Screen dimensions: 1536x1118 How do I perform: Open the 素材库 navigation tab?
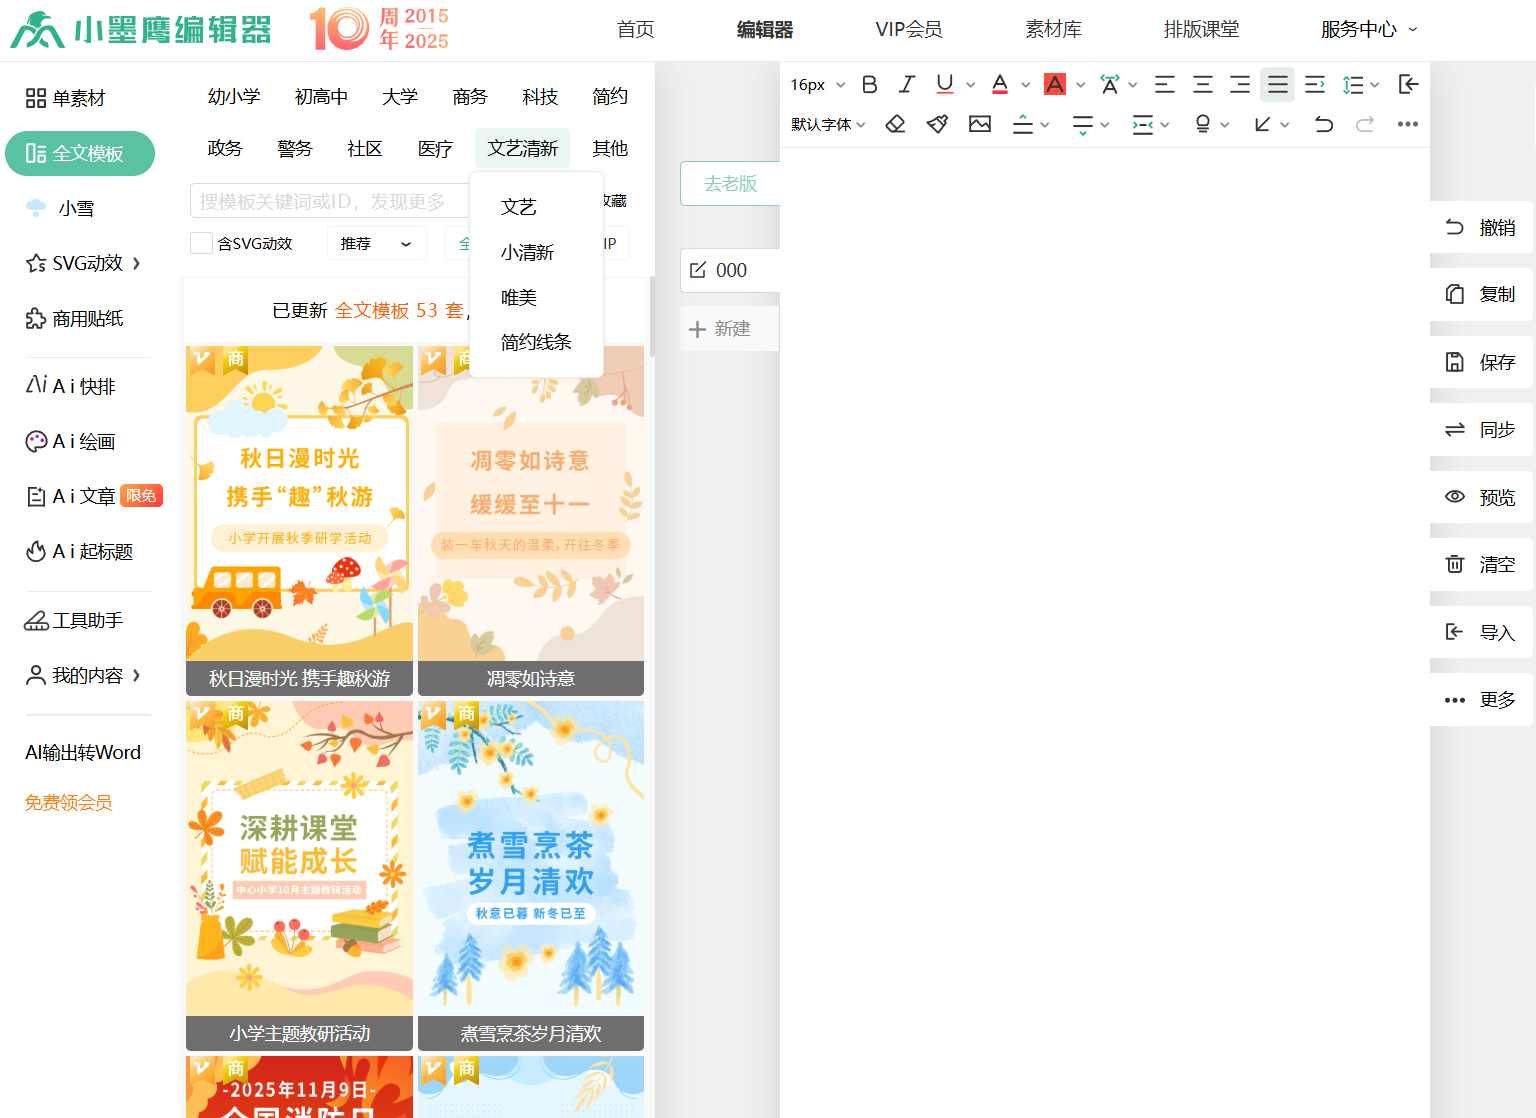(1053, 30)
